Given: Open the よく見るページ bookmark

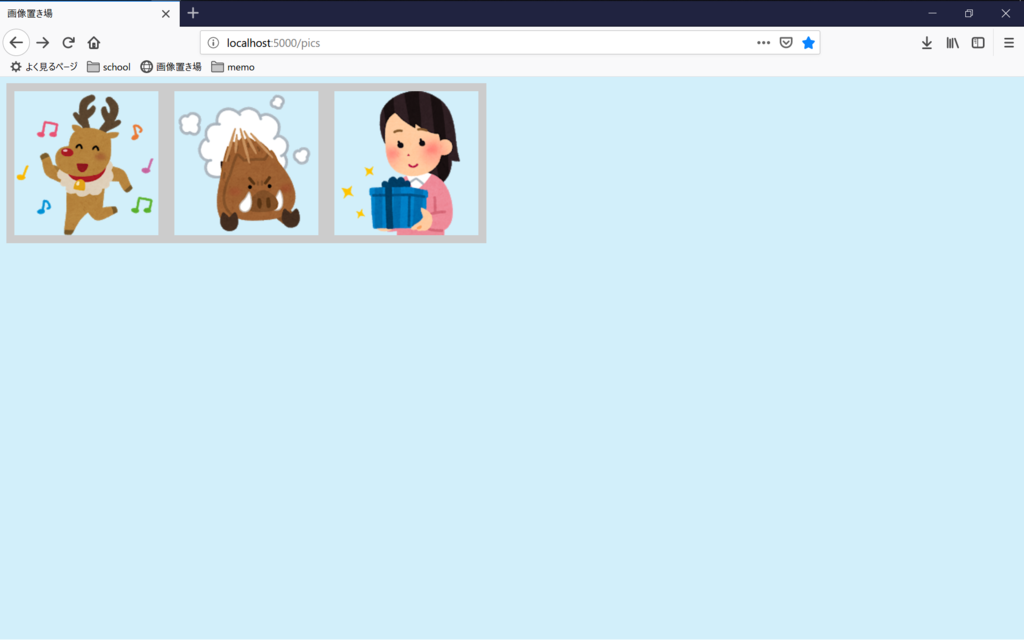Looking at the screenshot, I should coord(44,67).
